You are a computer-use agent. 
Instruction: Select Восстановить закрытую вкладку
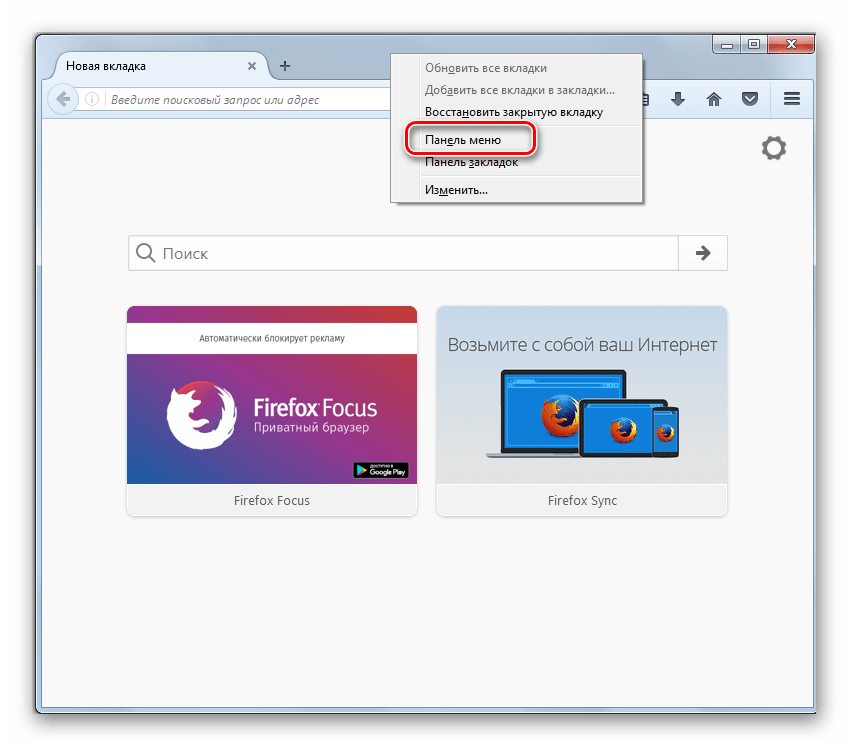point(513,112)
